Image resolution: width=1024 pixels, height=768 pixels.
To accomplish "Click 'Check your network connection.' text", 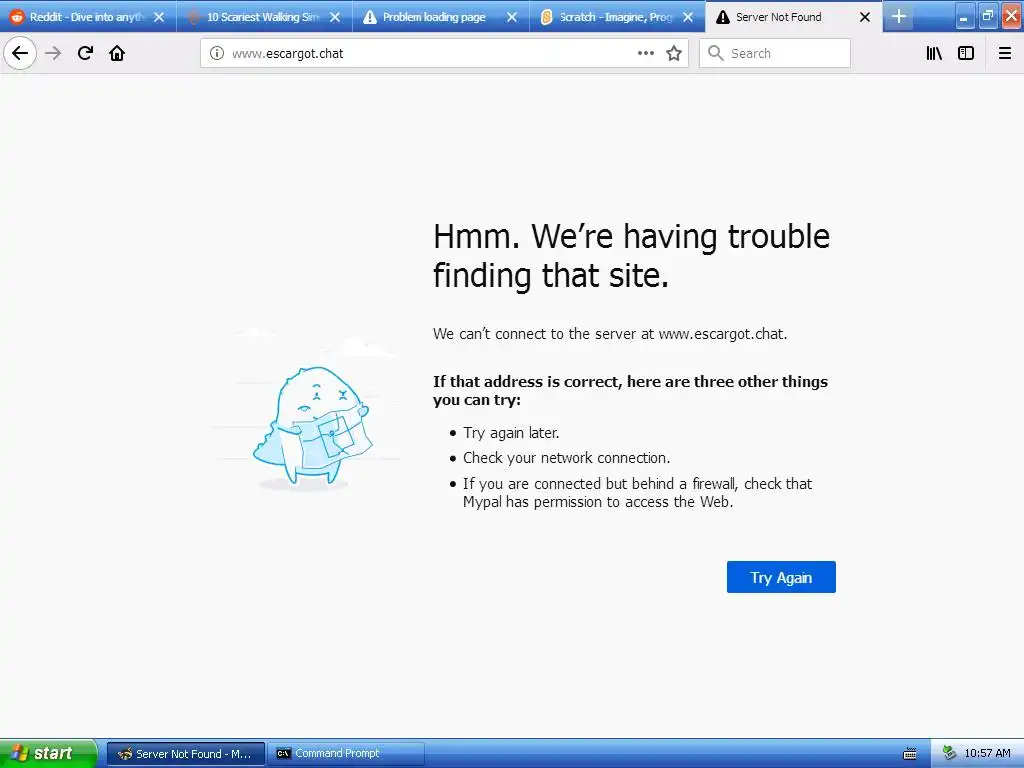I will (567, 458).
